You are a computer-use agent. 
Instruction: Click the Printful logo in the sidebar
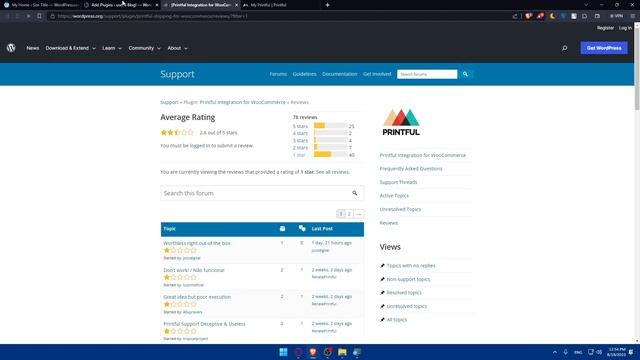[401, 122]
